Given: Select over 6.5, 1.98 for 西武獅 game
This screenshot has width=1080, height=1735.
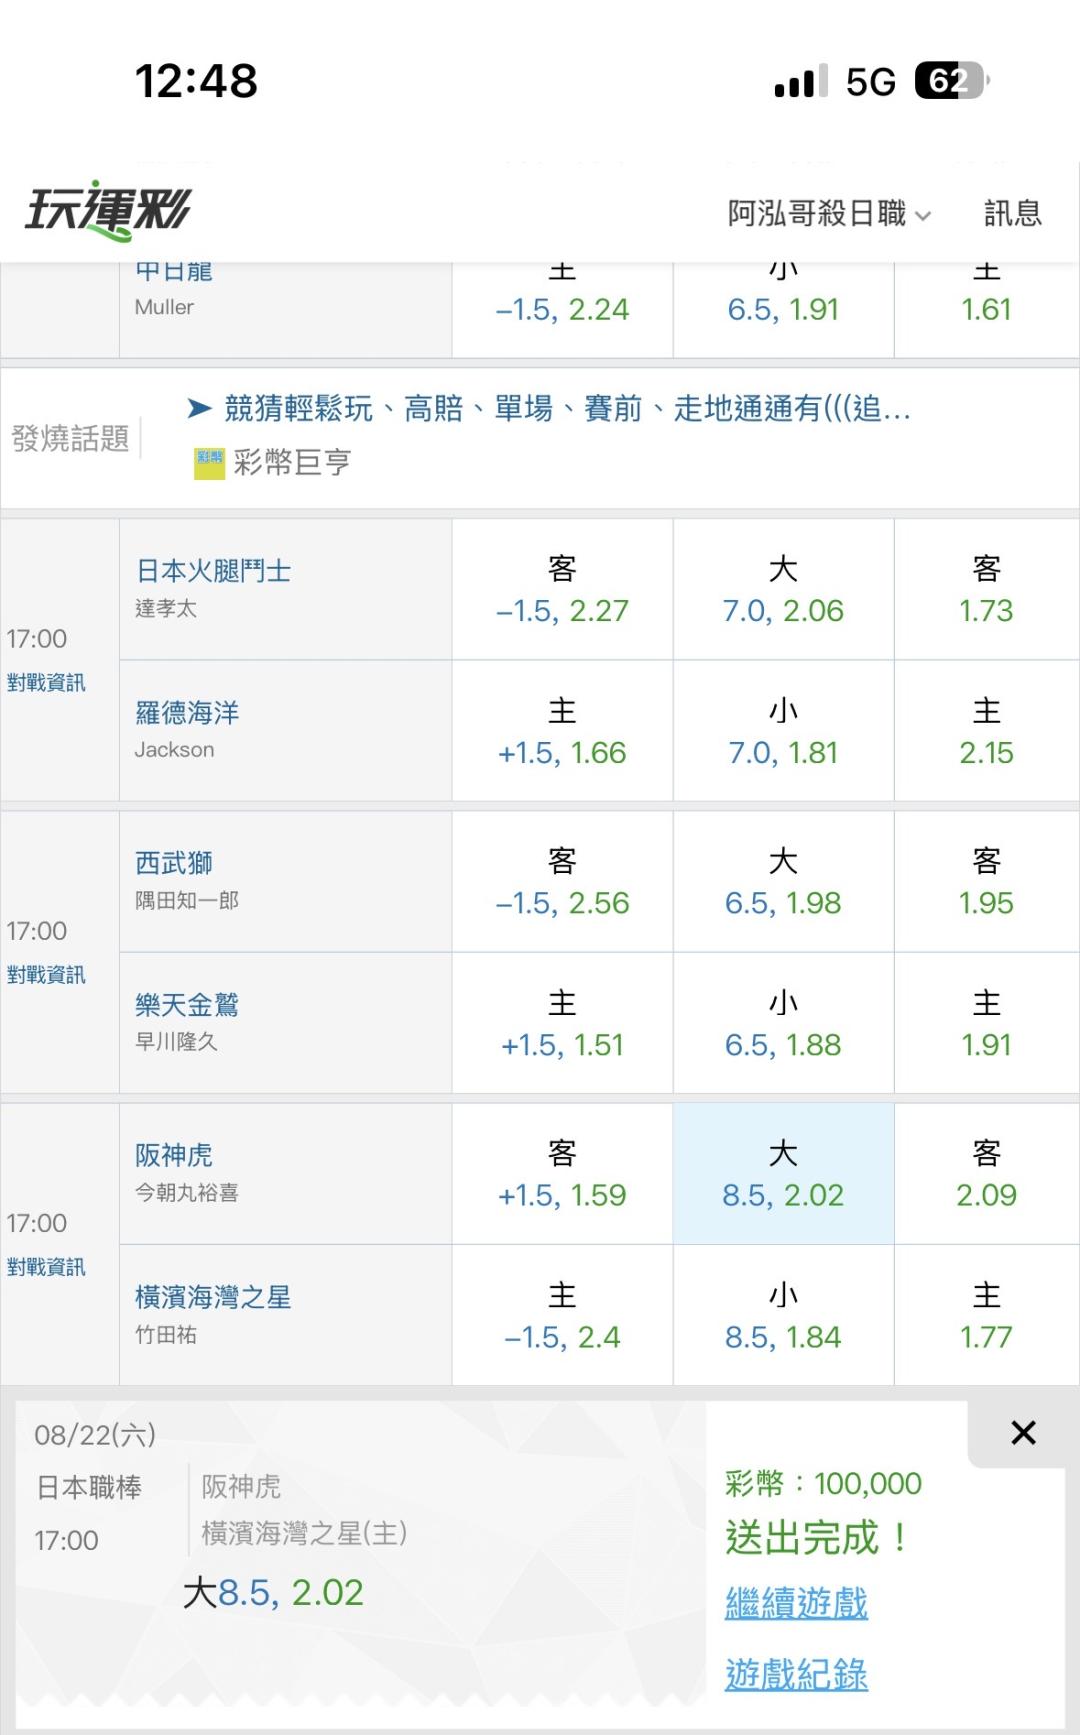Looking at the screenshot, I should coord(783,881).
